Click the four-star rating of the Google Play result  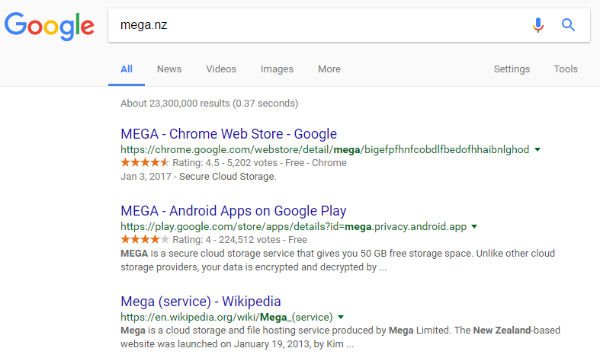click(x=145, y=239)
